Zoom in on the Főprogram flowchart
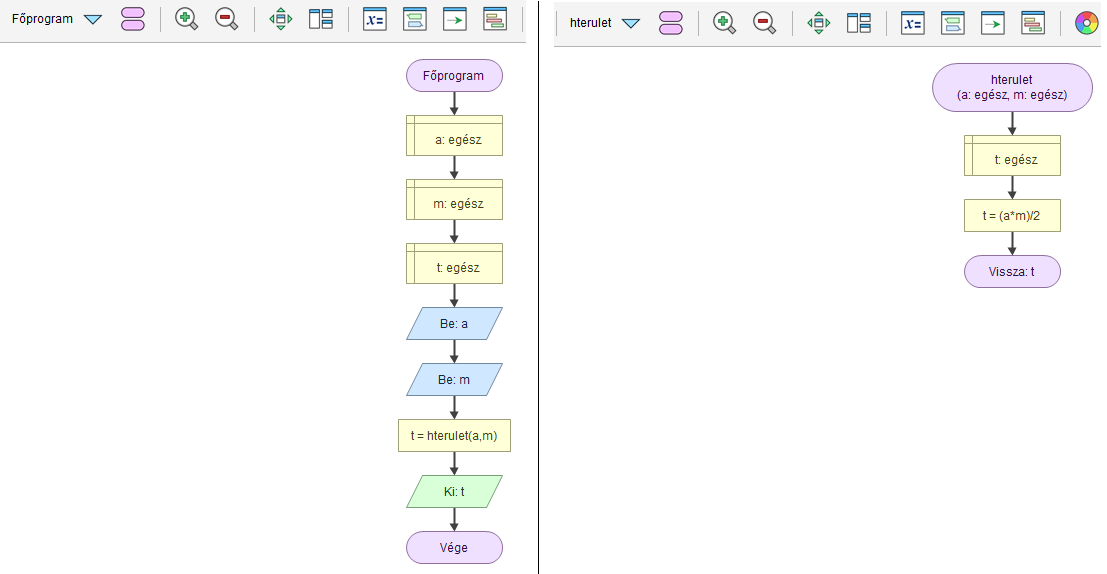The width and height of the screenshot is (1107, 574). click(x=186, y=19)
